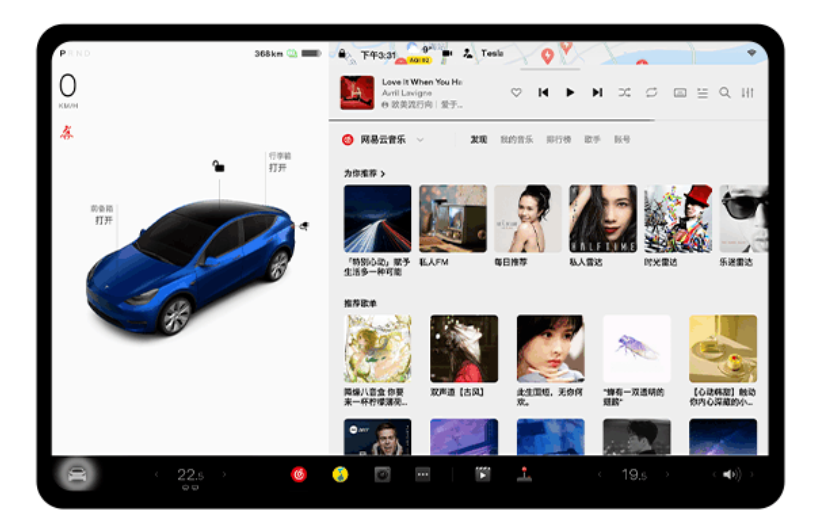Open the 私人FM radio thumbnail
This screenshot has height=529, width=814.
453,219
